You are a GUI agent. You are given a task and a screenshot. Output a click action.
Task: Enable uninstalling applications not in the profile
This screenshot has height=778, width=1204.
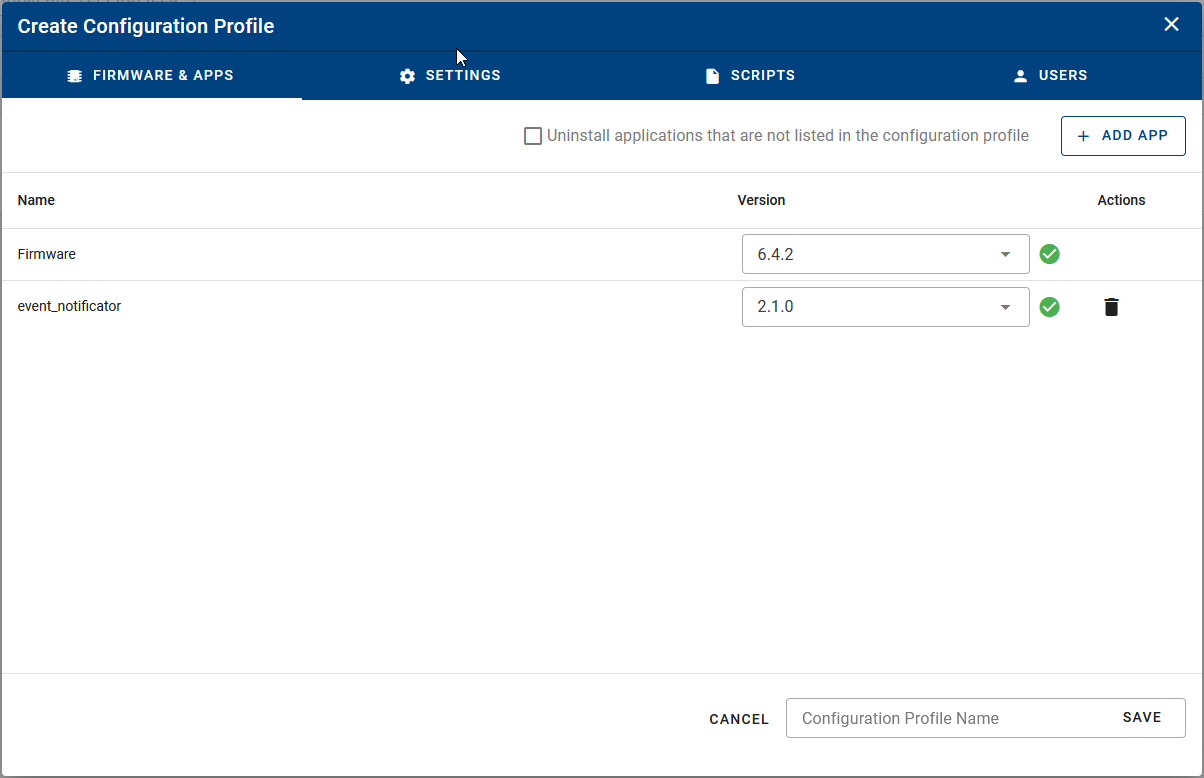coord(533,135)
